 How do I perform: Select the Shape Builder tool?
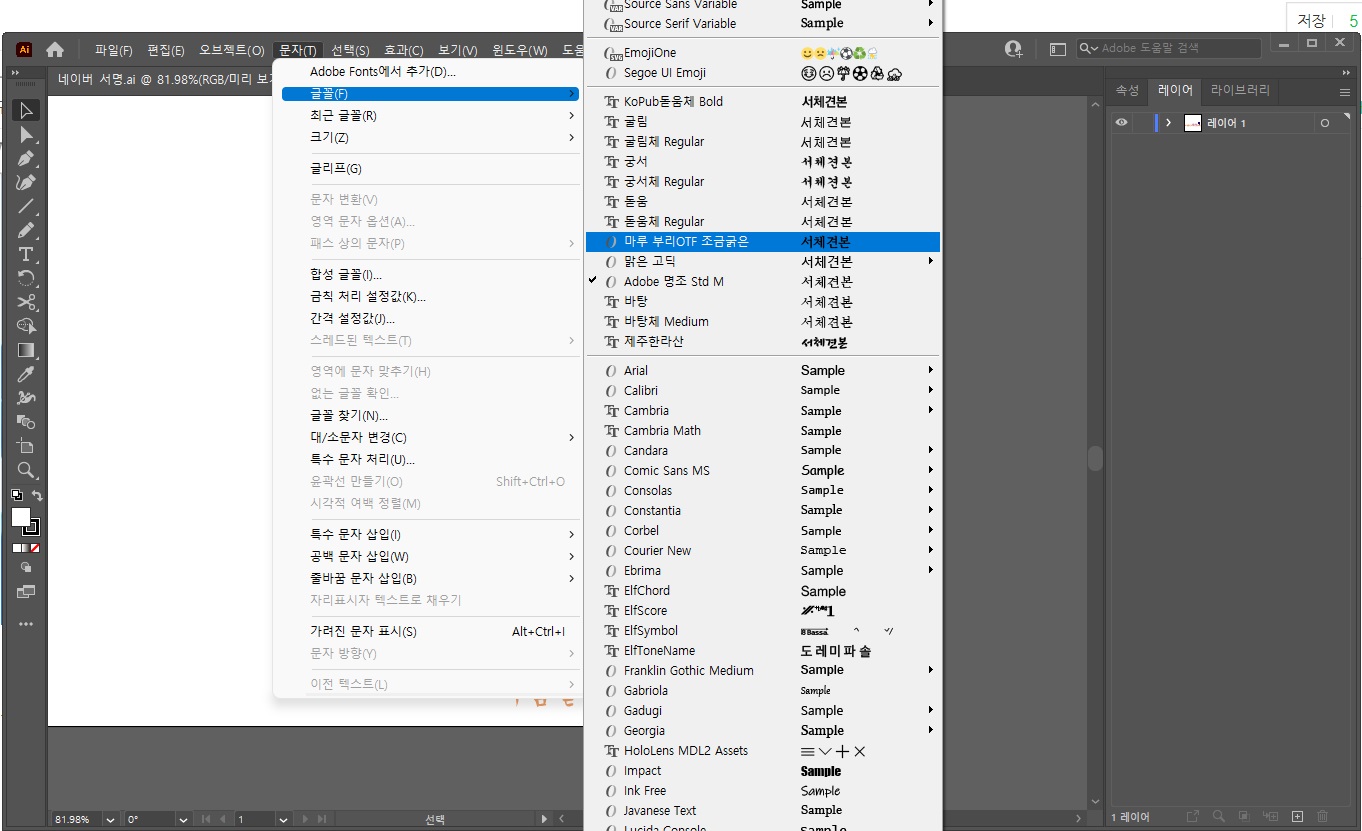(26, 327)
